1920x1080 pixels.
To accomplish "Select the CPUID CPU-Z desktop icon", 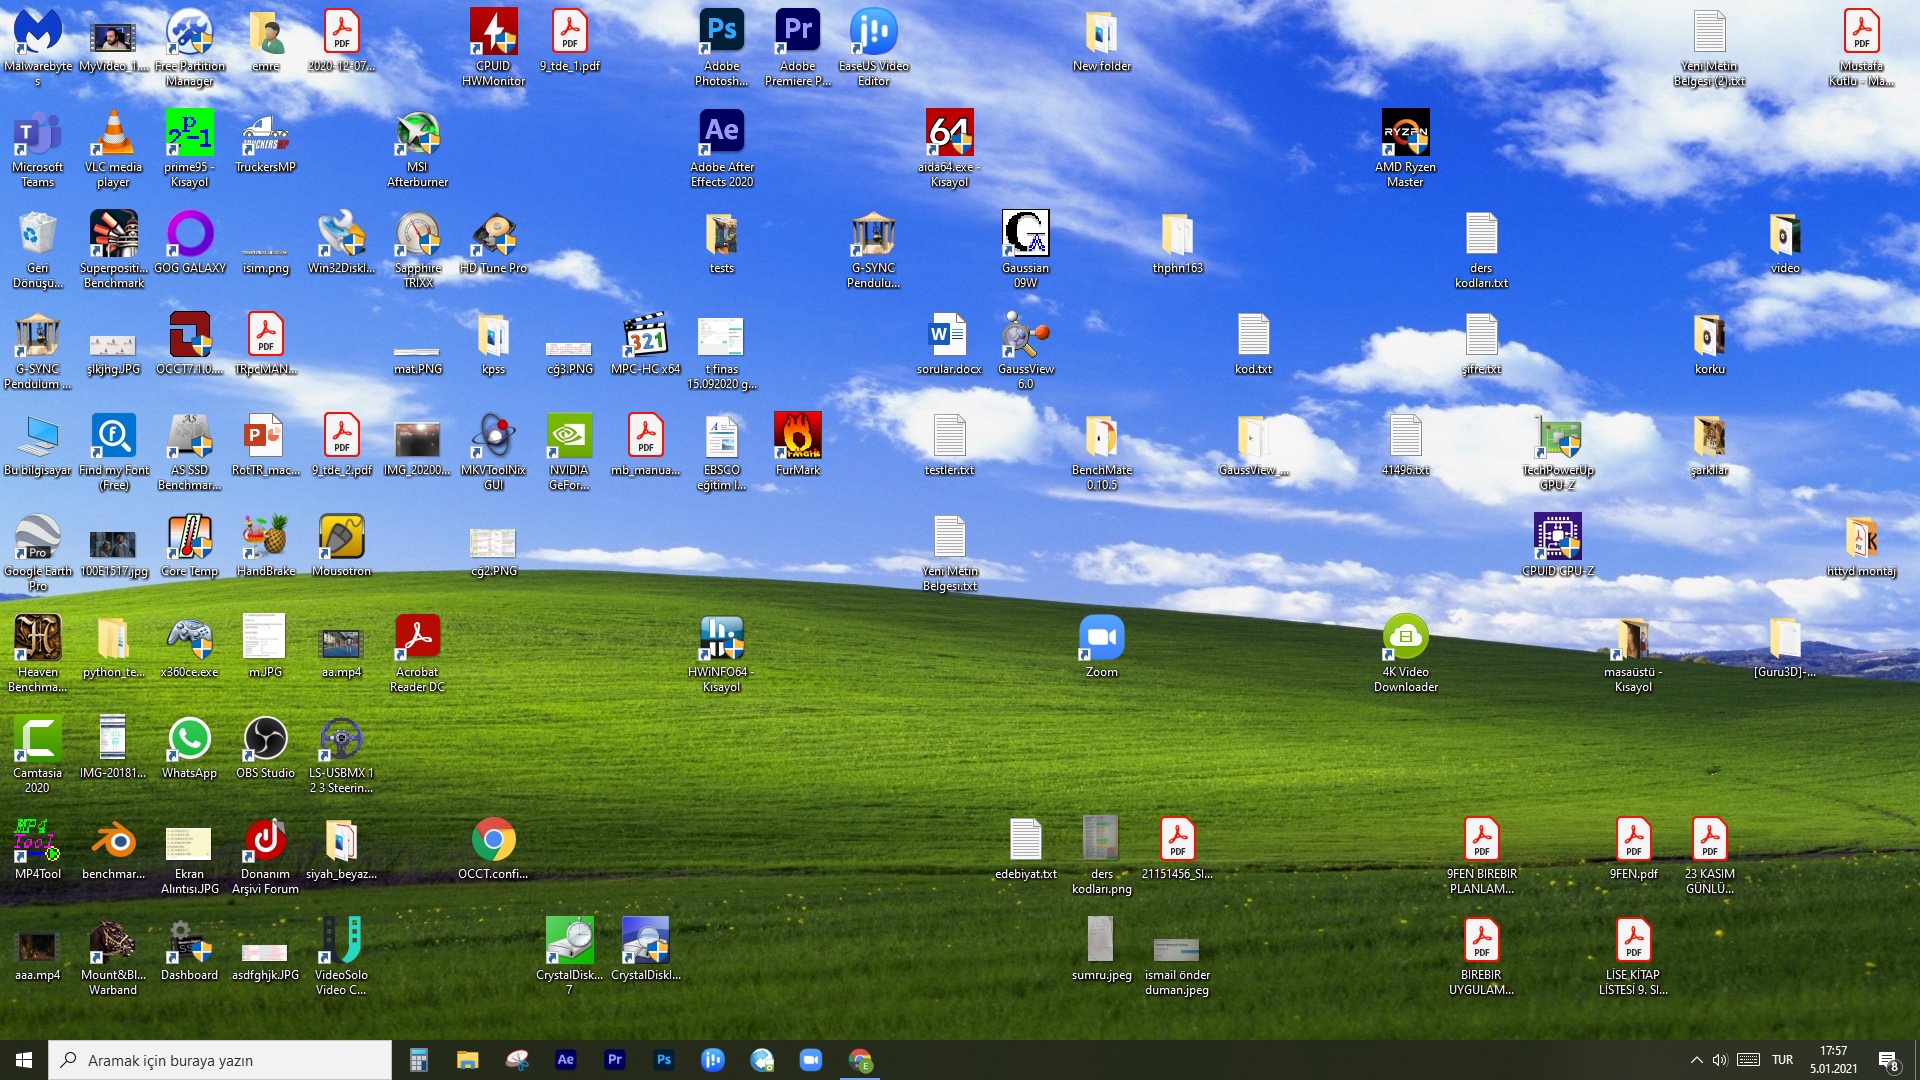I will 1557,538.
